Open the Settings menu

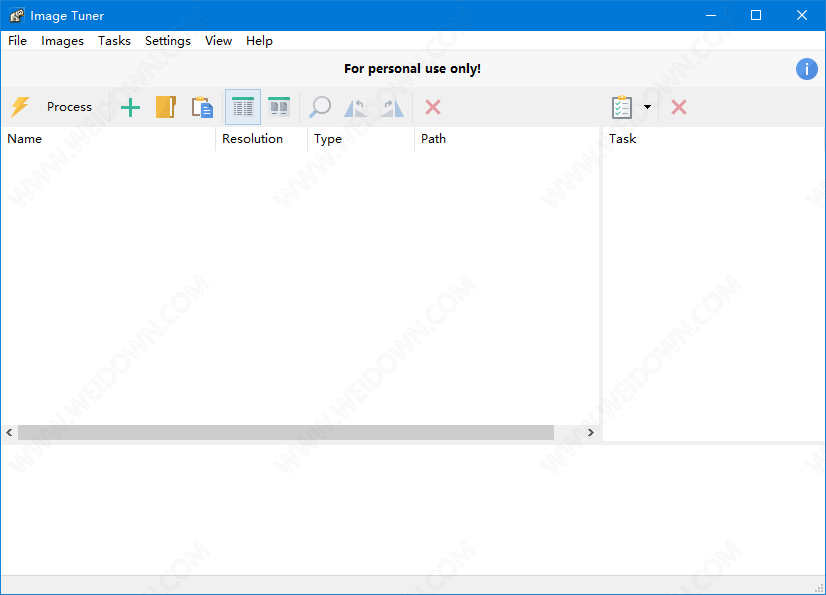pos(168,41)
